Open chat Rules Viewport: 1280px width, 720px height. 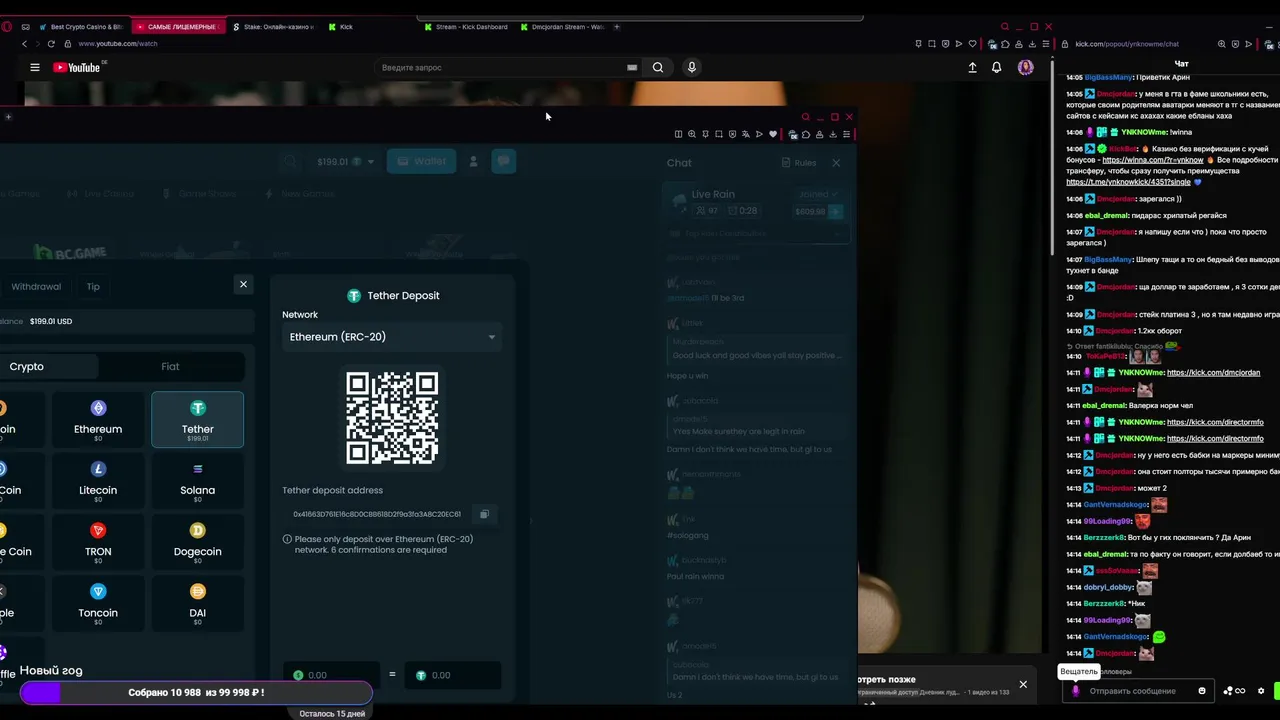click(x=799, y=163)
